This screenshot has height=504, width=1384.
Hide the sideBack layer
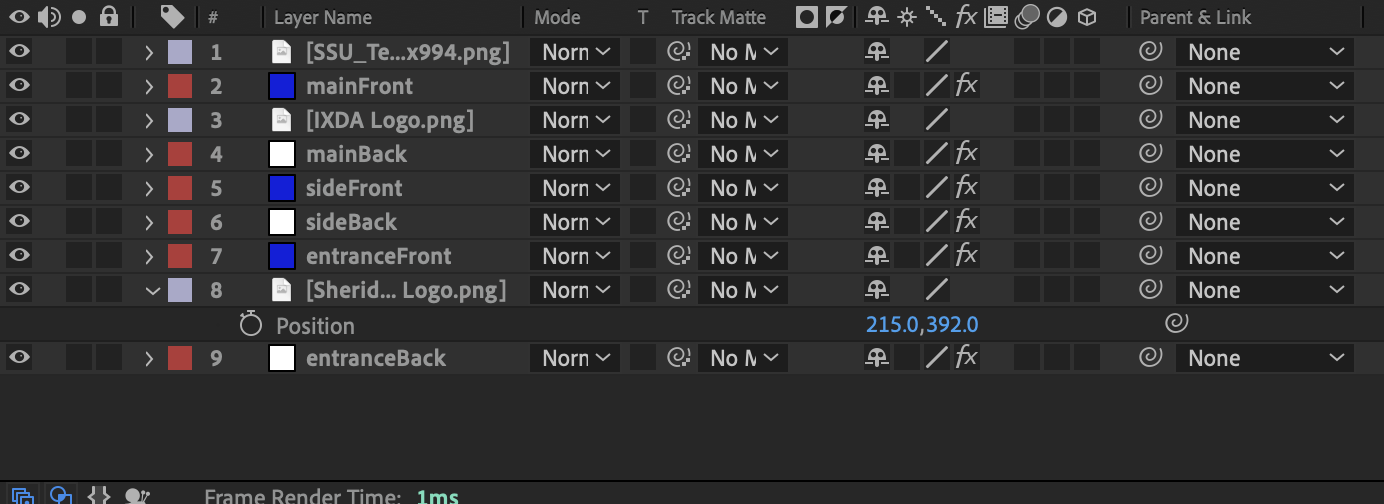coord(19,222)
